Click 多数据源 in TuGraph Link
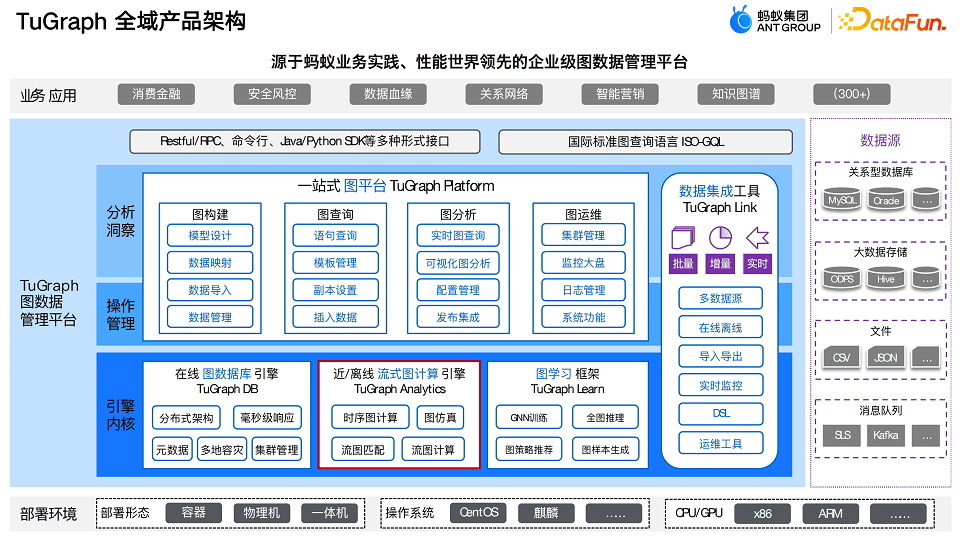Screen dimensions: 960x539 coord(721,298)
